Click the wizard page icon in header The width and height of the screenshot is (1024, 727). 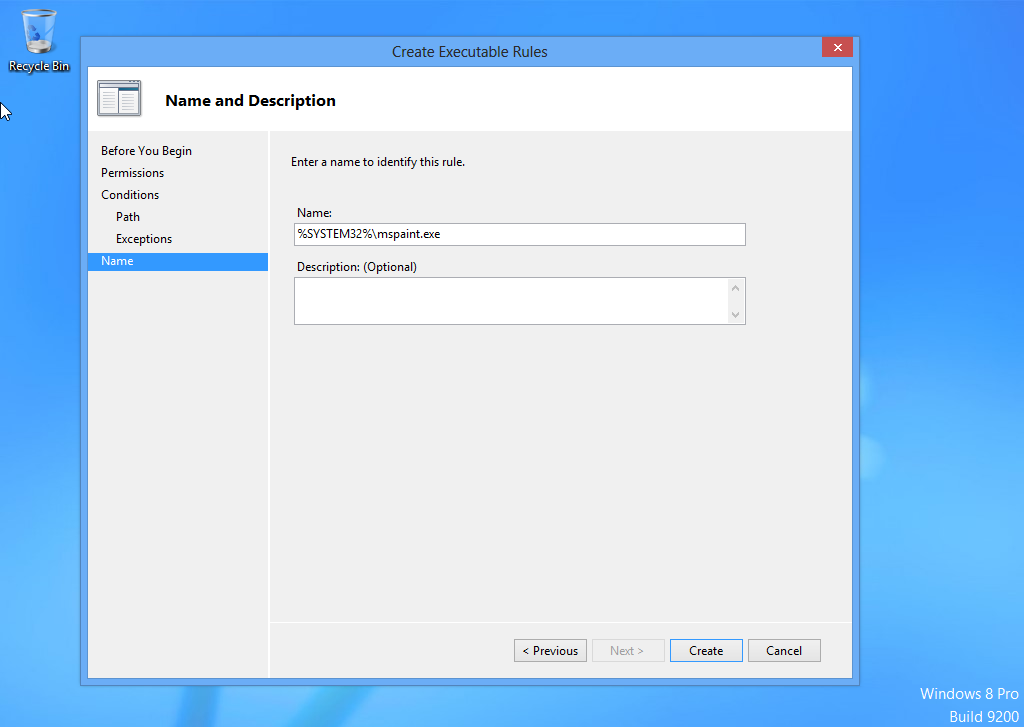(x=119, y=99)
